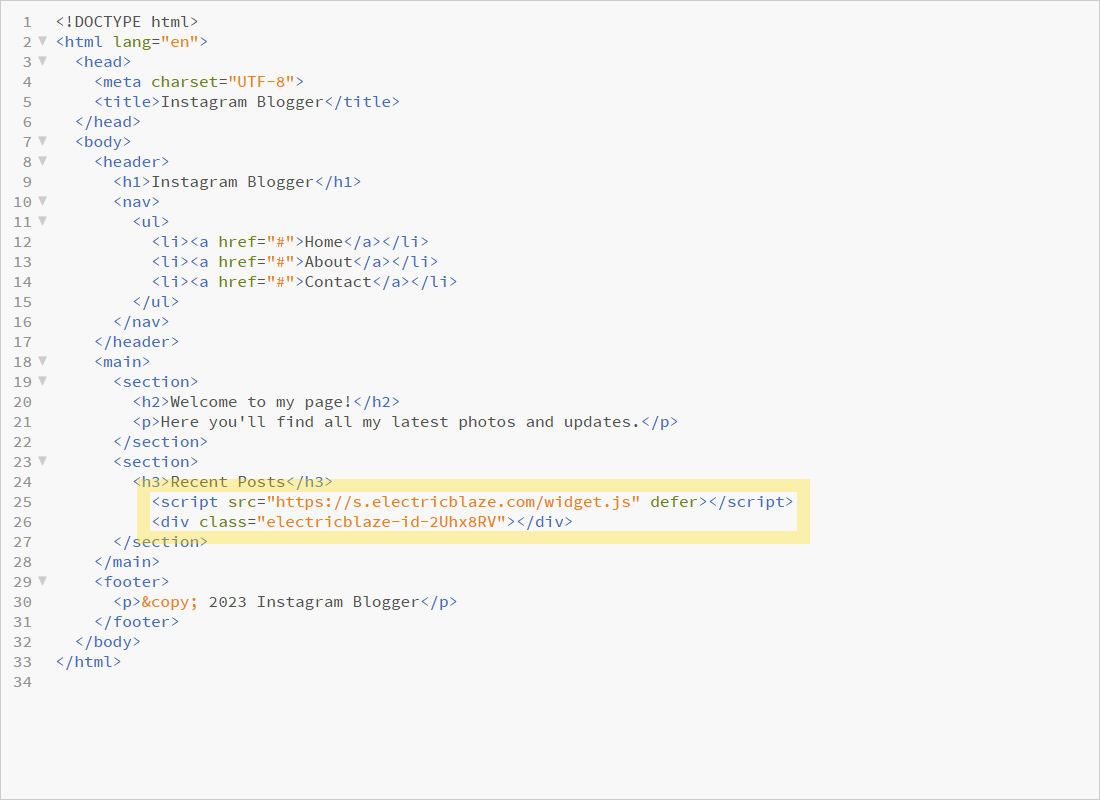Collapse the footer fold arrow on line 29
The height and width of the screenshot is (800, 1100).
[x=42, y=581]
